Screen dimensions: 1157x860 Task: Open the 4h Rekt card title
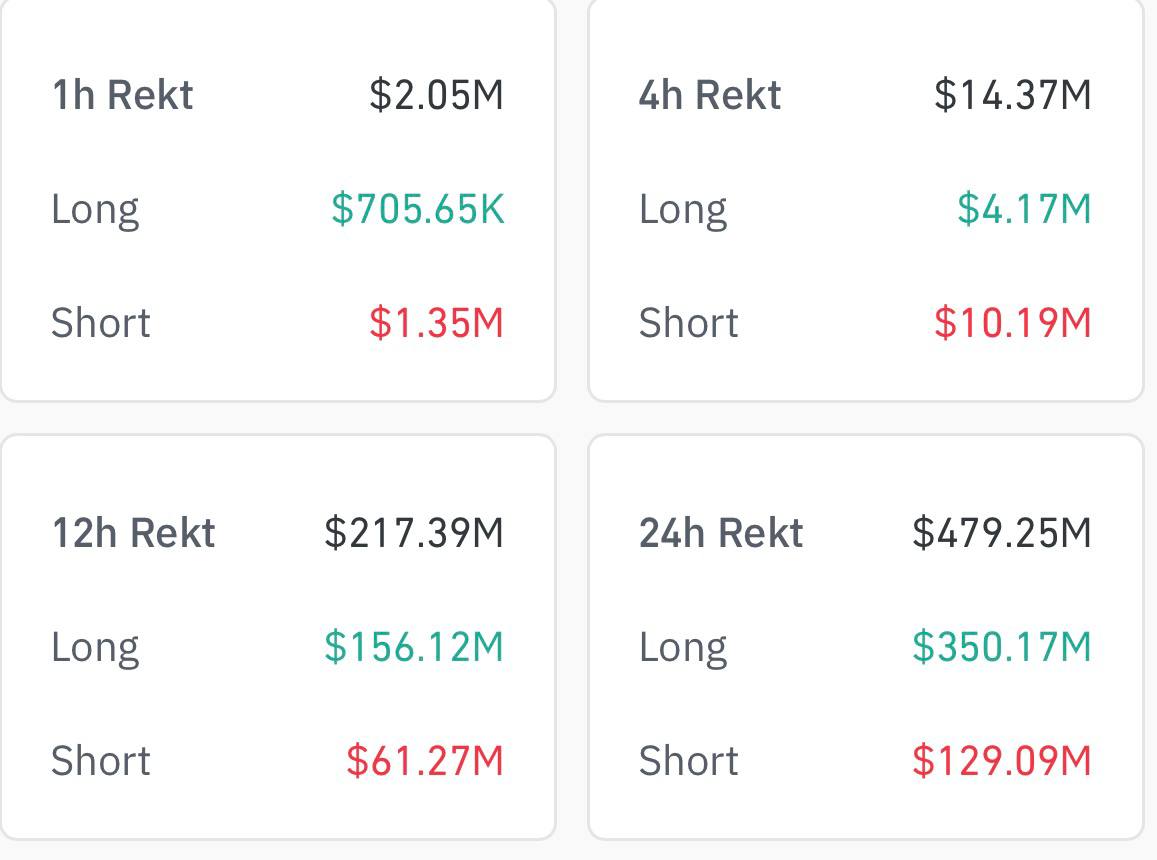(710, 96)
